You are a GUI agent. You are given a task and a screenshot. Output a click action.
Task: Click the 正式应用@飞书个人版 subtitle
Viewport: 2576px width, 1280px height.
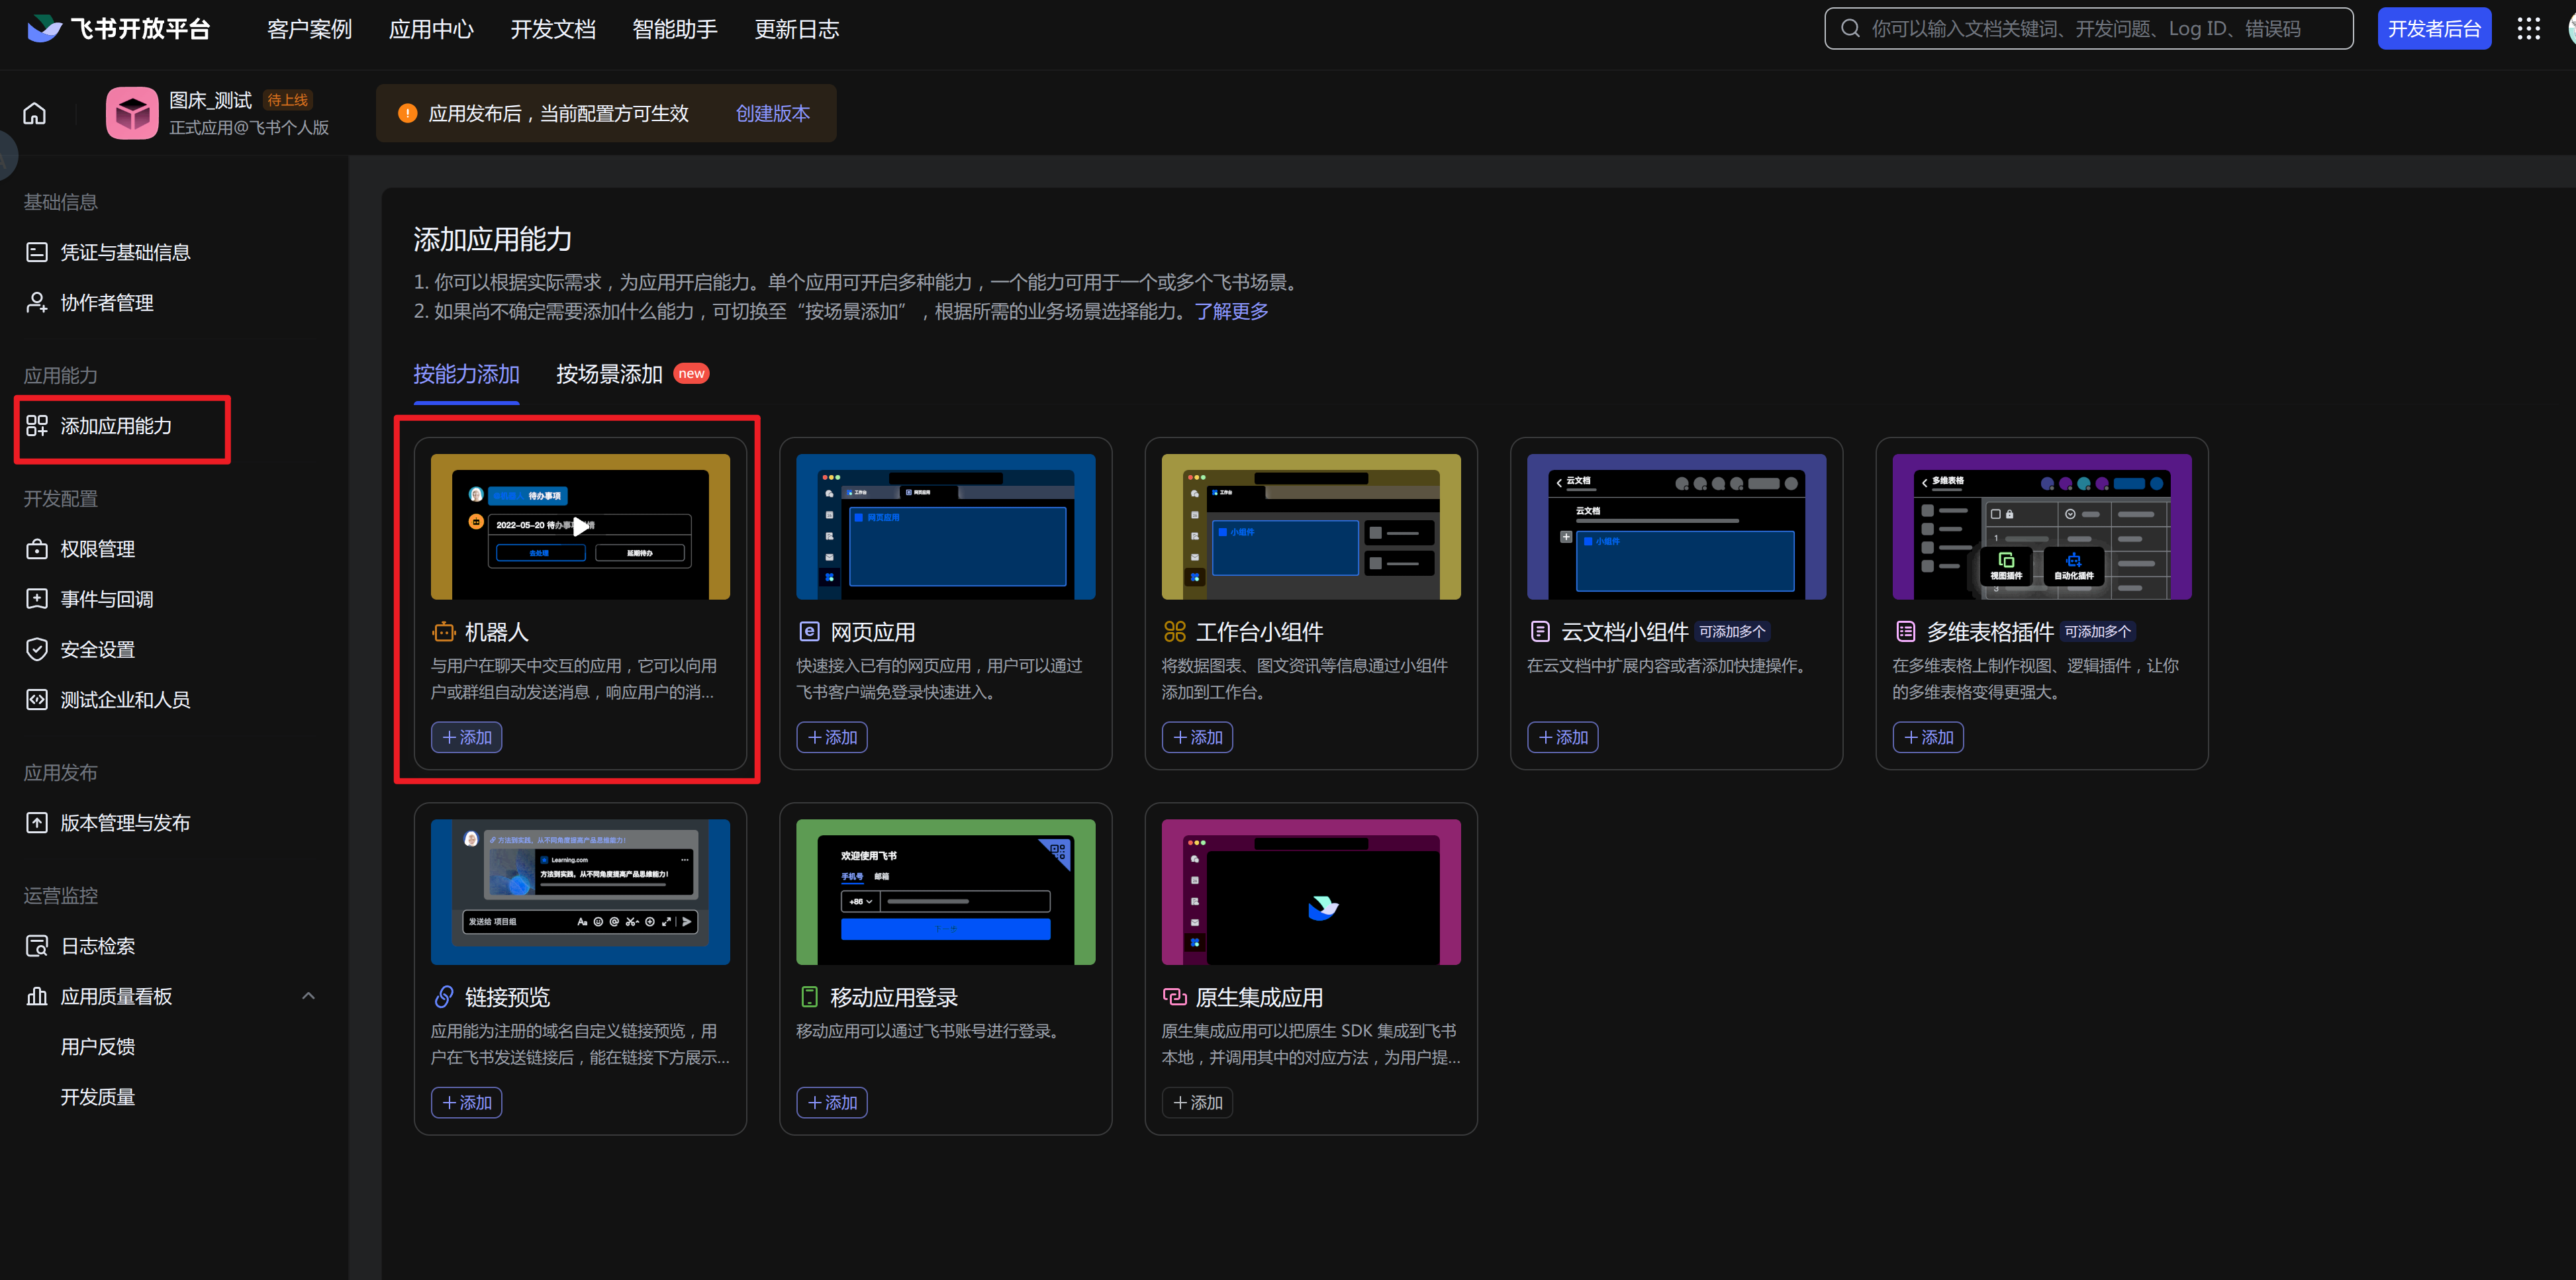tap(249, 128)
